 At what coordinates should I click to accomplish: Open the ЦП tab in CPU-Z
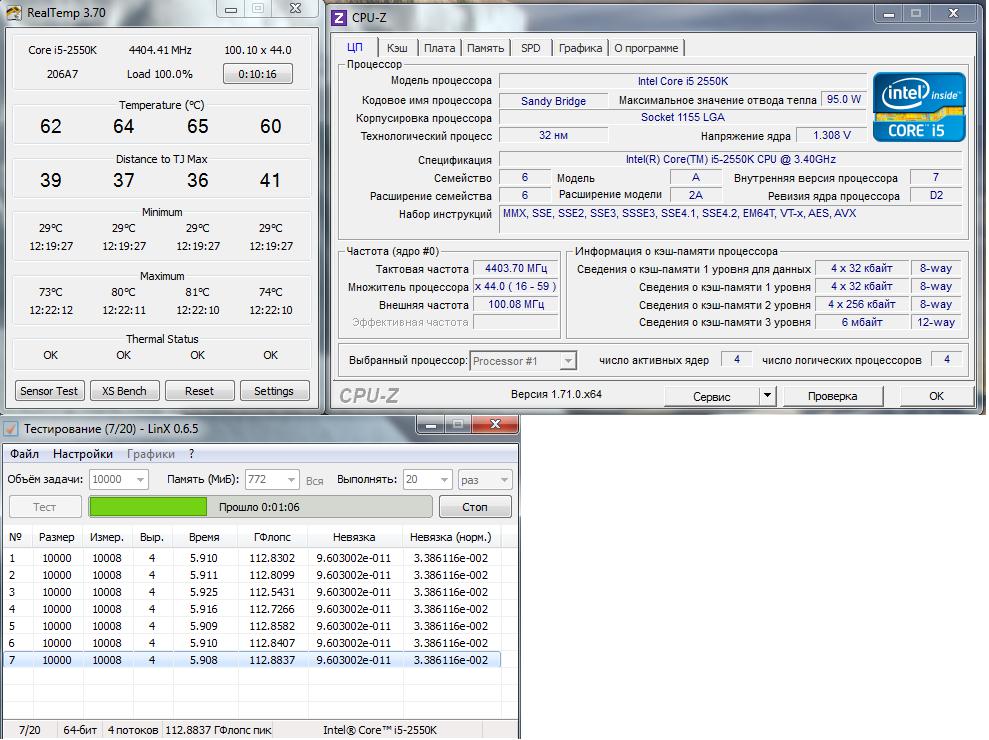(x=355, y=48)
